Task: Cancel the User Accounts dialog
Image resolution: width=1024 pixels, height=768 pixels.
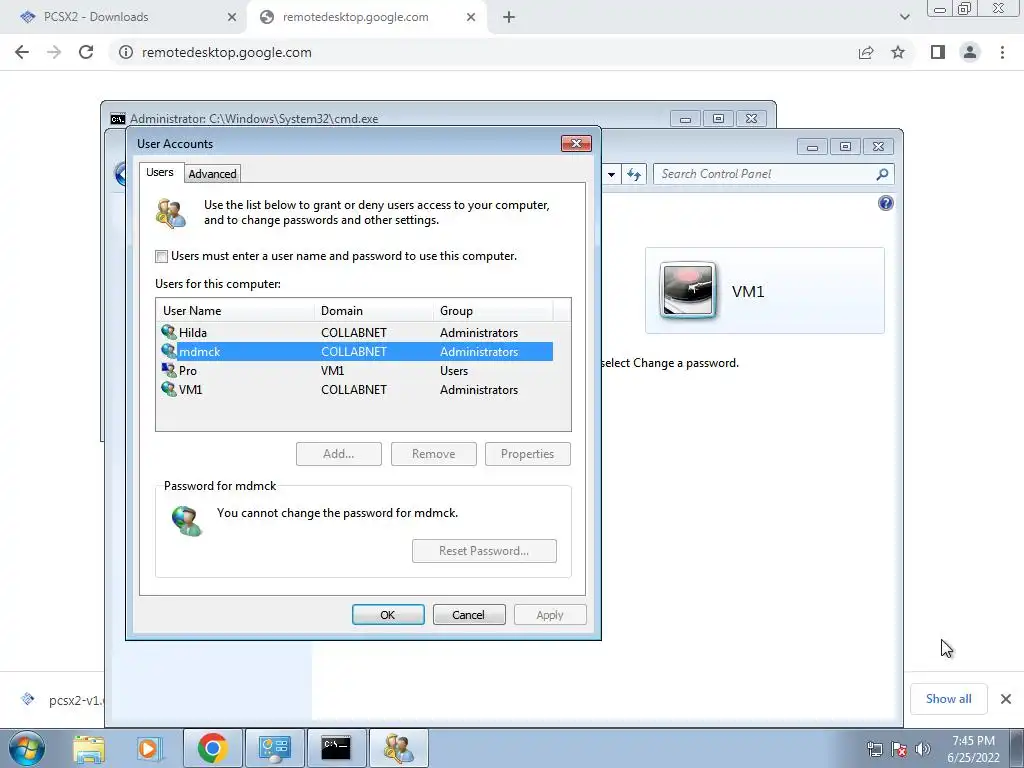Action: (x=469, y=615)
